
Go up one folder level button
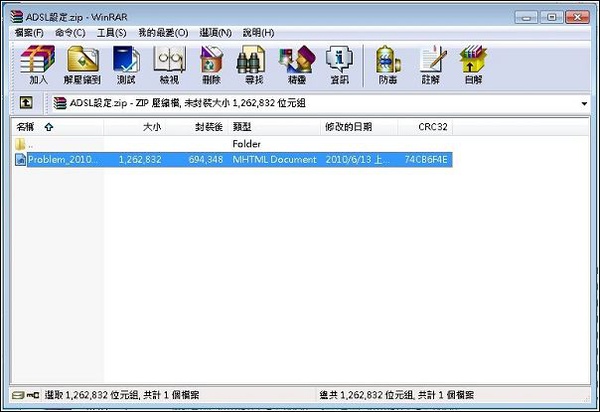click(x=26, y=103)
